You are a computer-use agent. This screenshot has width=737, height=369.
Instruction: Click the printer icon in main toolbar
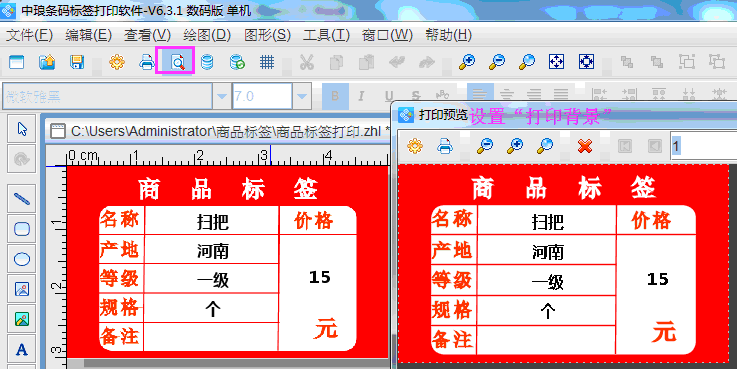point(147,62)
